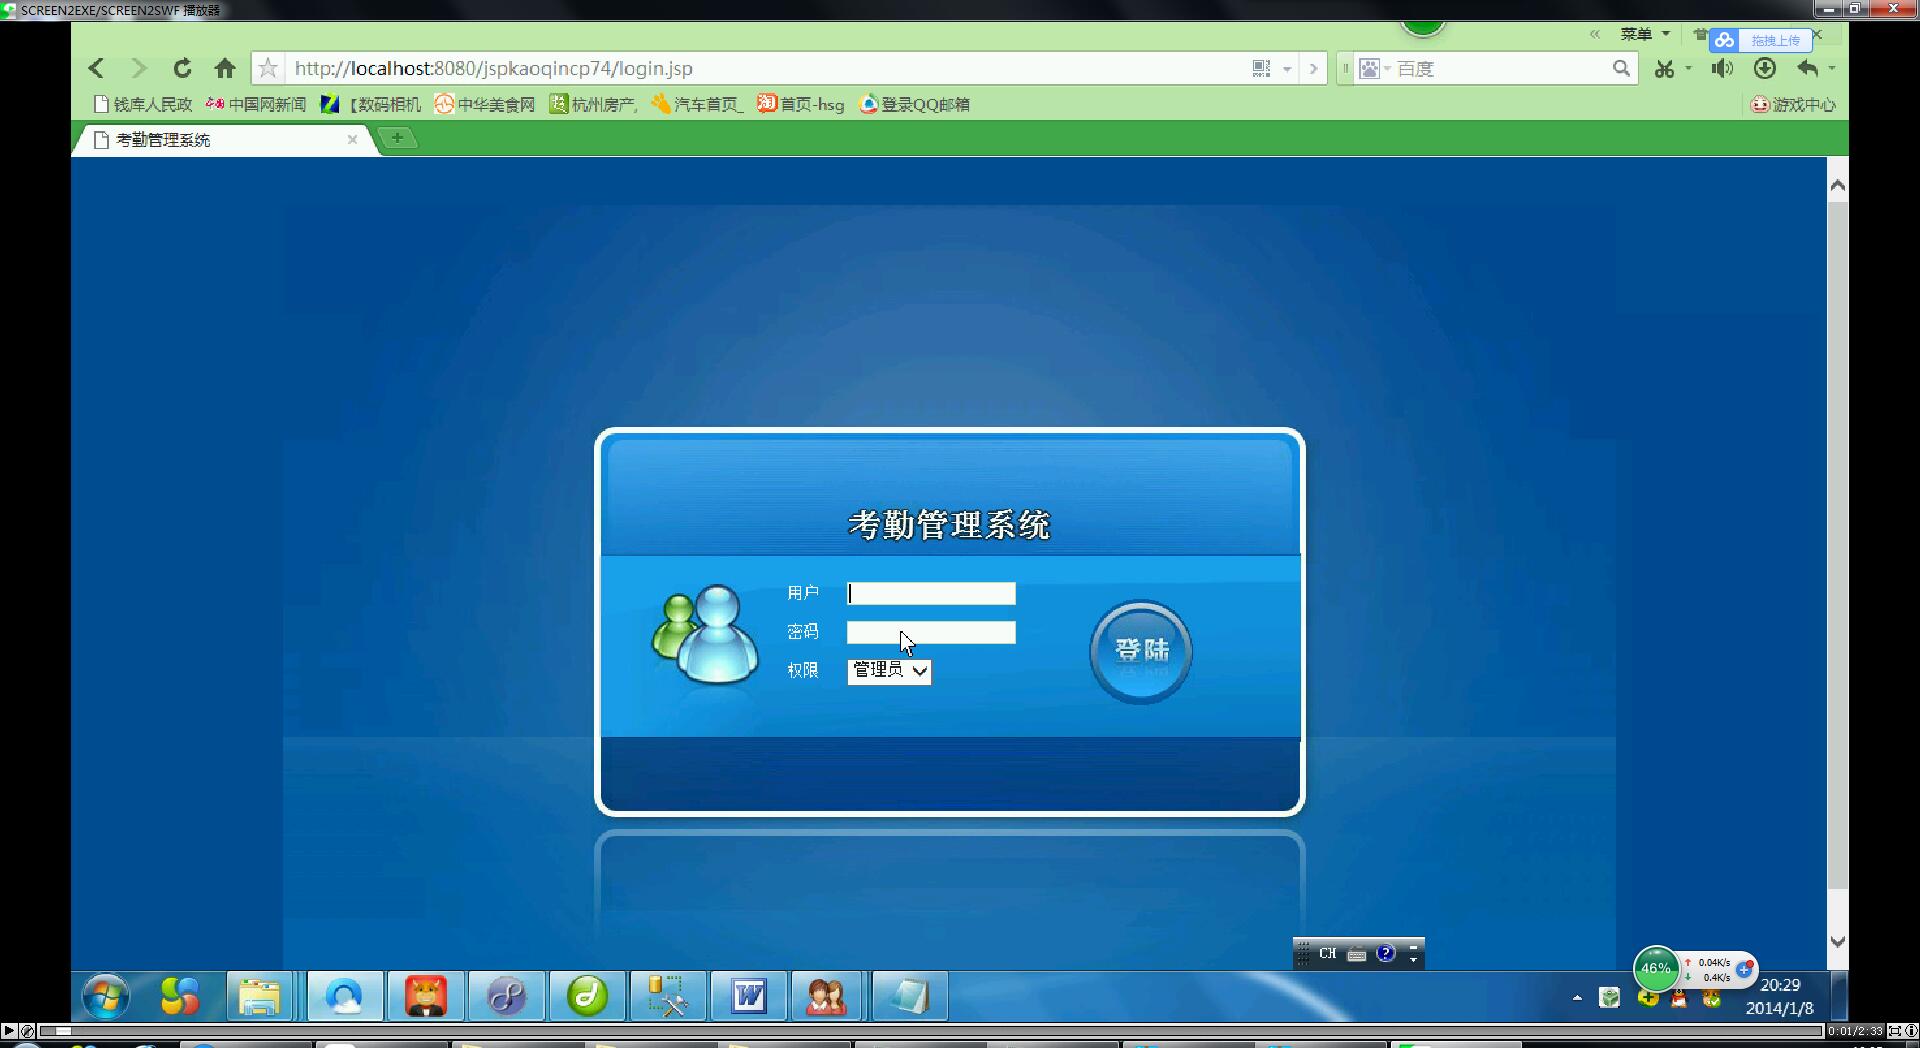Open the notepad taskbar icon
The height and width of the screenshot is (1048, 1920).
[x=910, y=996]
